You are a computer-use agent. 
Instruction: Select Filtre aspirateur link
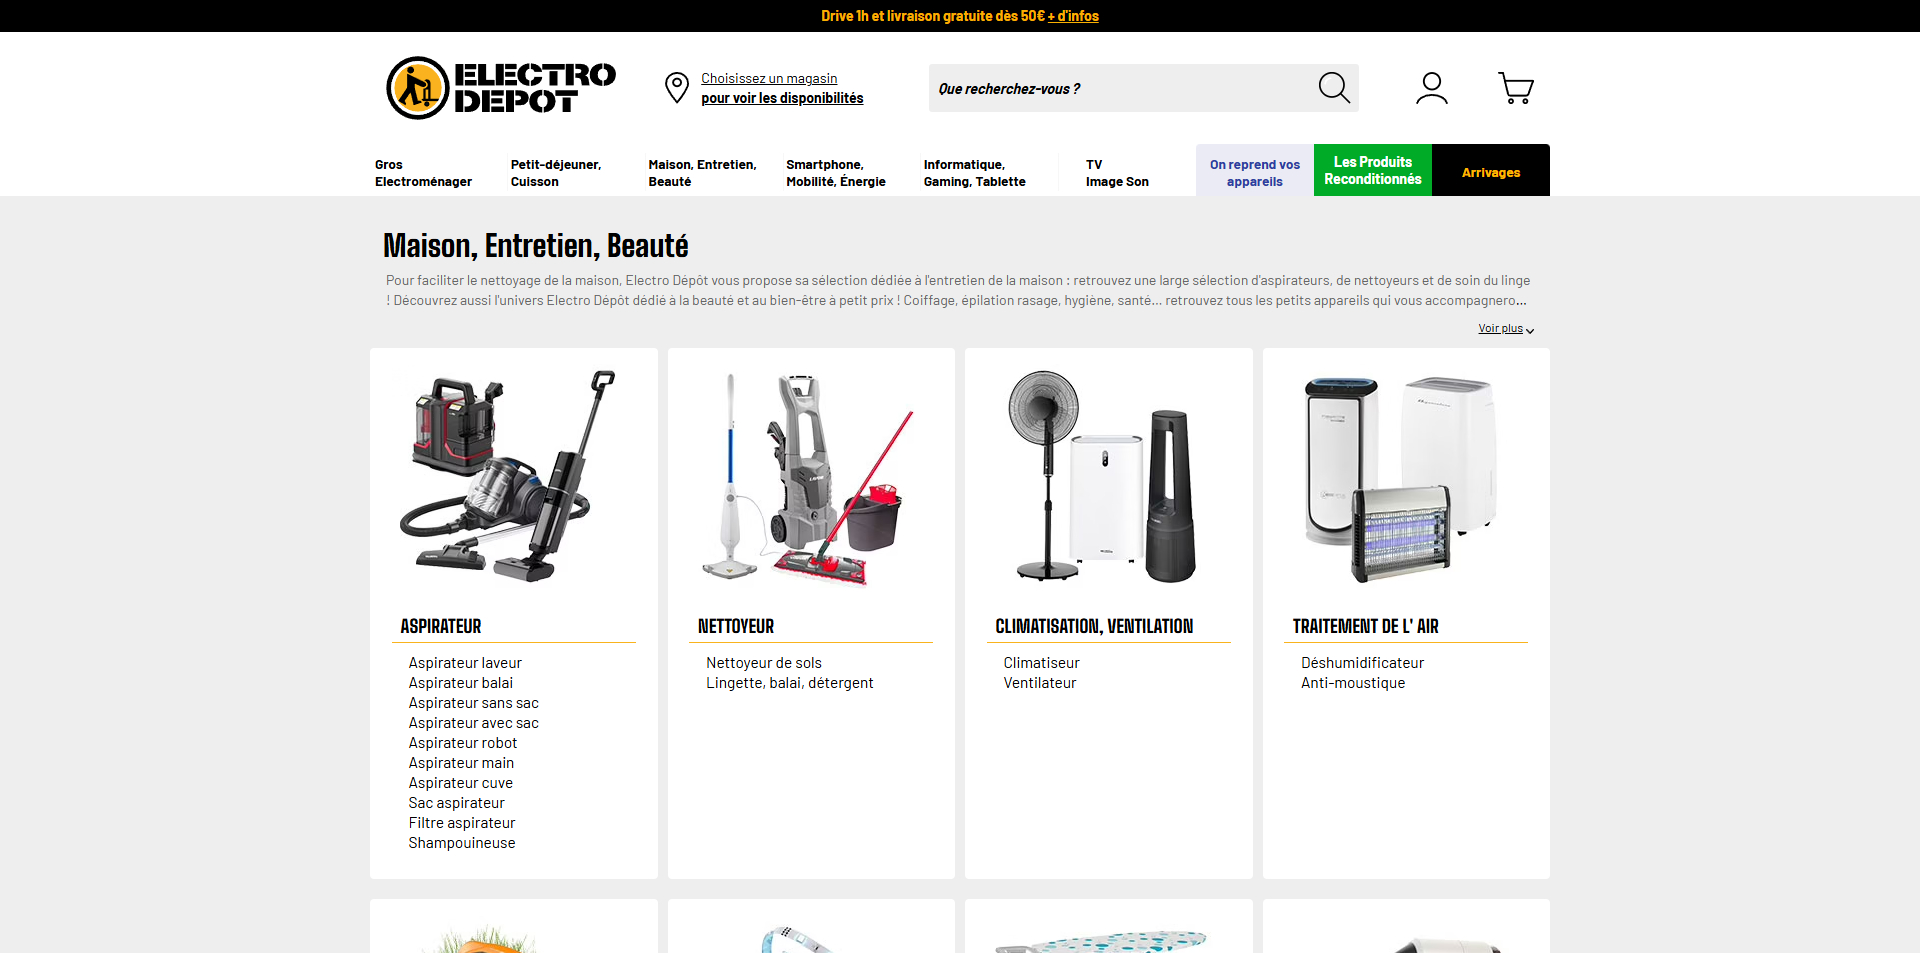(x=462, y=823)
